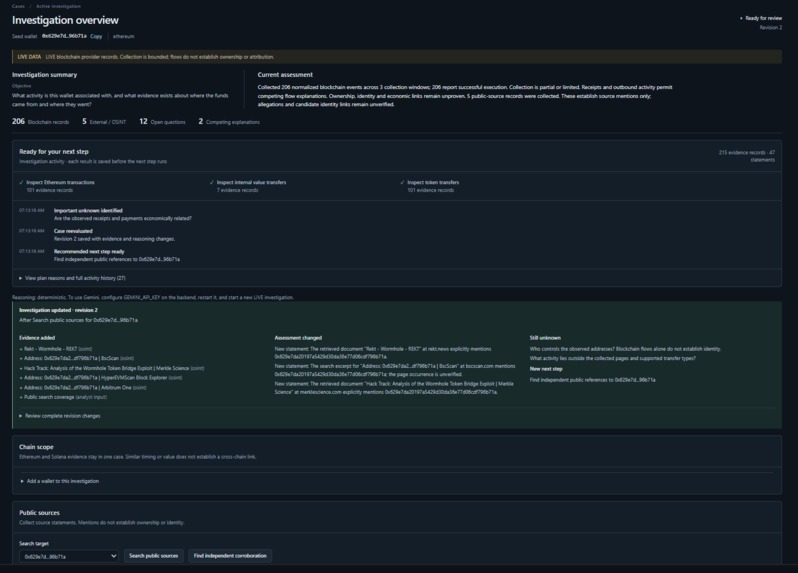Click the Still unknown heading
This screenshot has height=573, width=798.
pyautogui.click(x=545, y=338)
